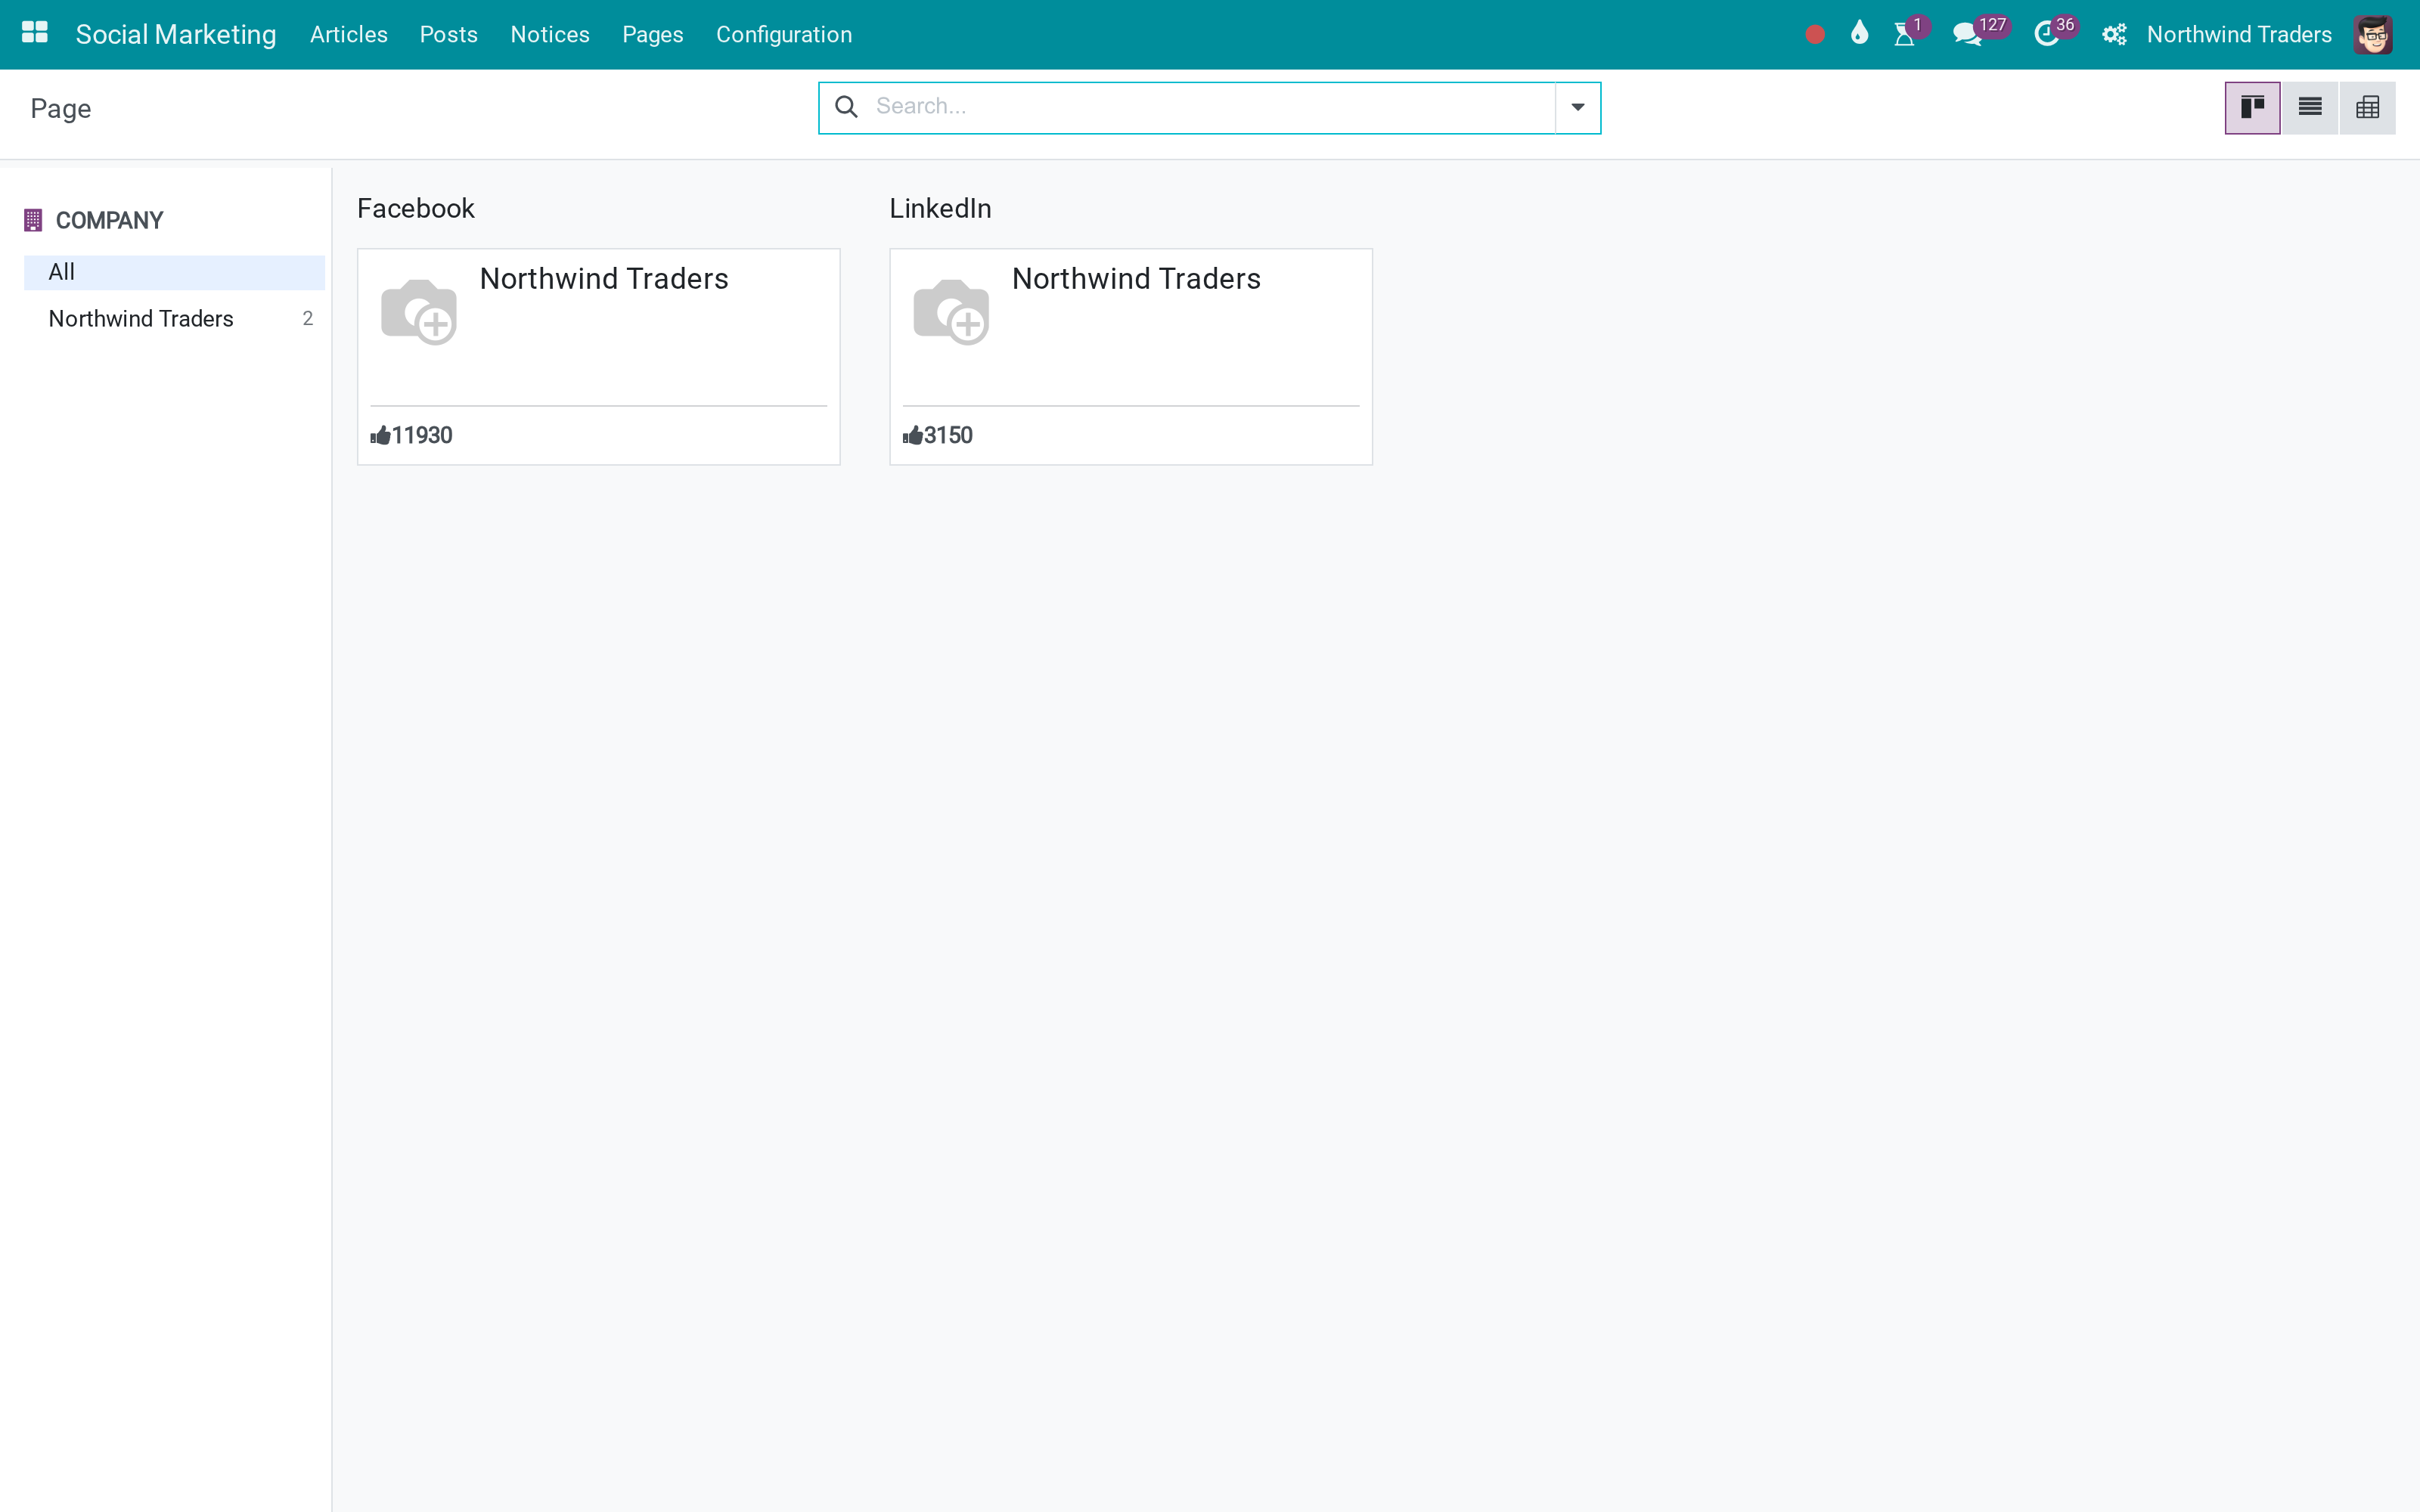Image resolution: width=2420 pixels, height=1512 pixels.
Task: Open the LinkedIn Northwind Traders card title
Action: pyautogui.click(x=1136, y=279)
